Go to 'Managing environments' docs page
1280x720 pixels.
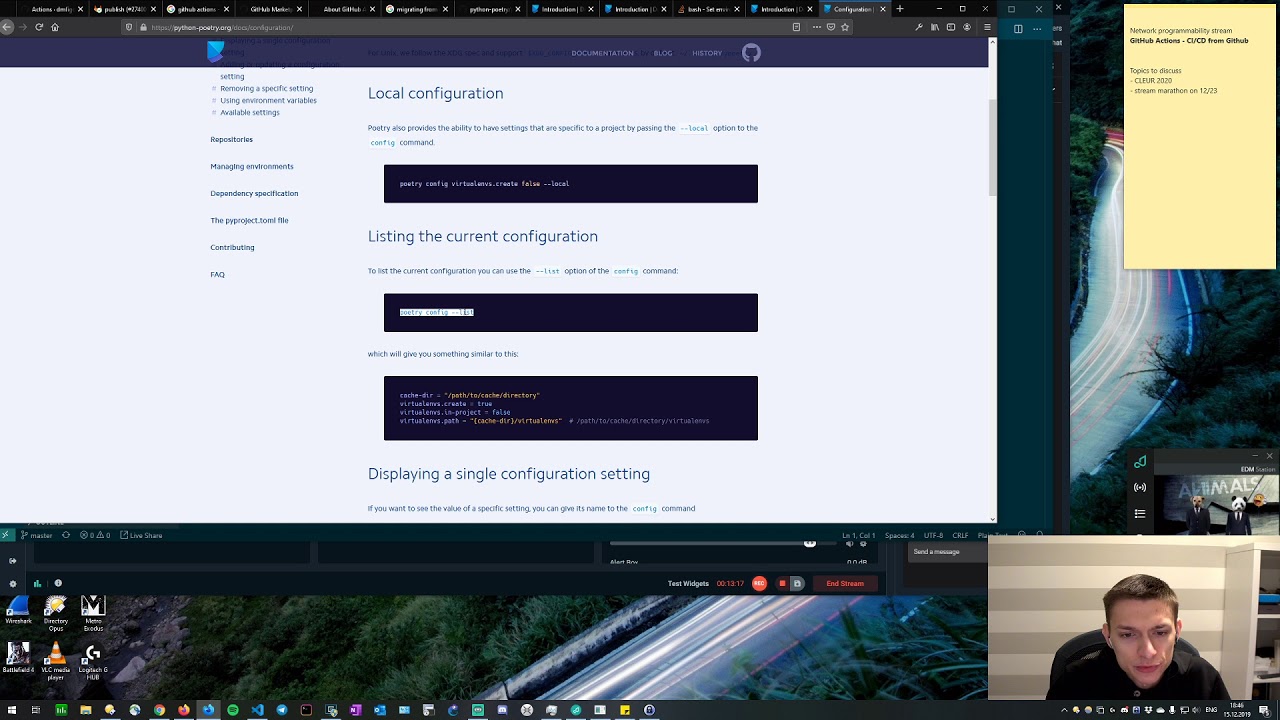click(x=252, y=166)
